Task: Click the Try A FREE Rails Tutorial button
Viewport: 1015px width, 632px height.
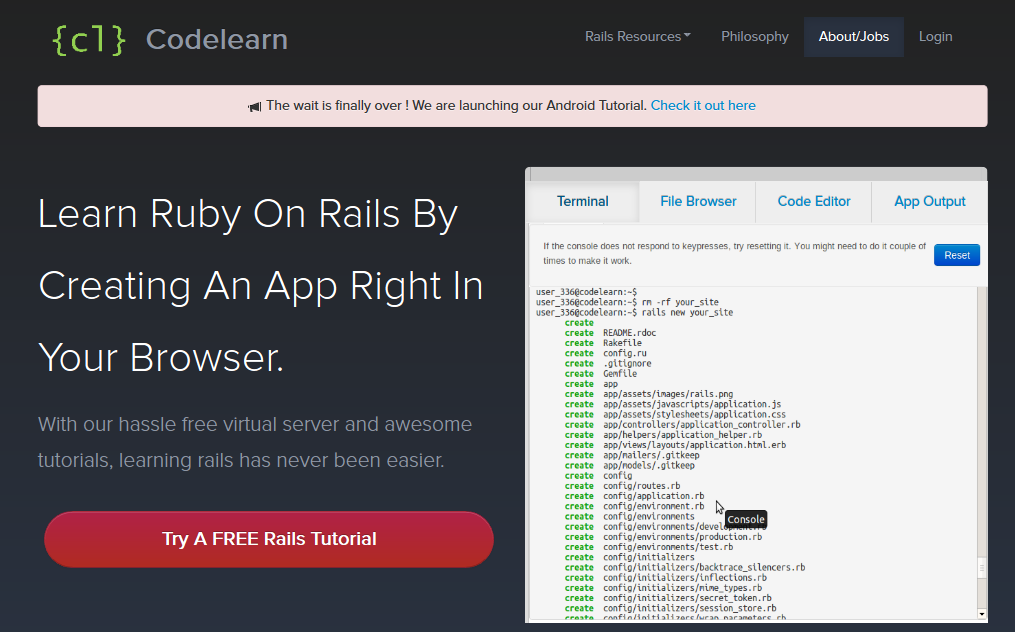Action: (x=269, y=539)
